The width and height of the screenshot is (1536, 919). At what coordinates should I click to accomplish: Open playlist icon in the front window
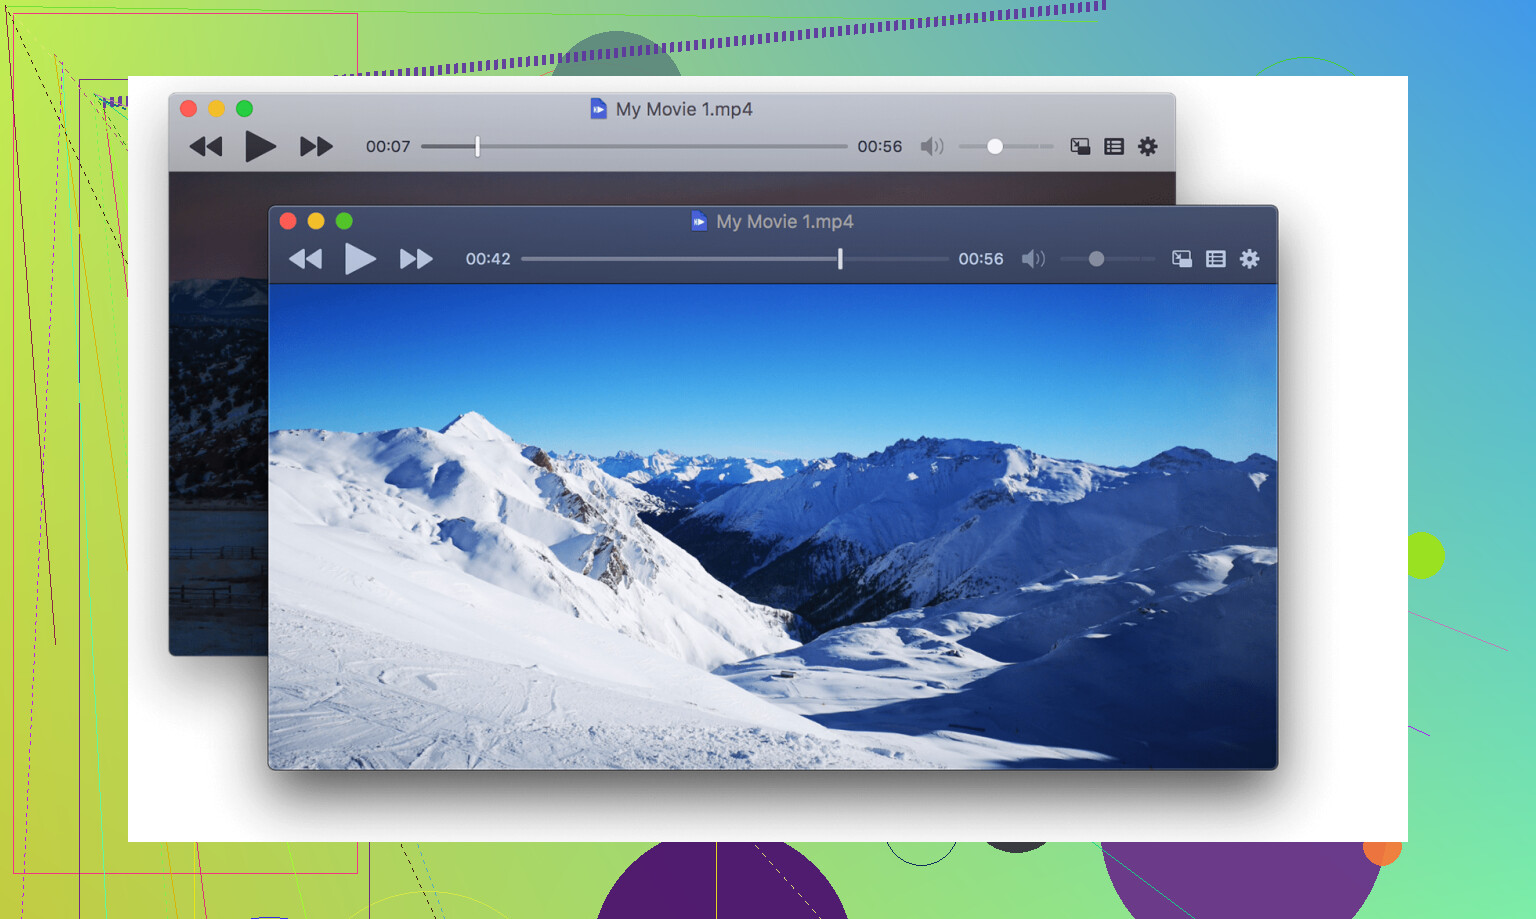point(1215,259)
